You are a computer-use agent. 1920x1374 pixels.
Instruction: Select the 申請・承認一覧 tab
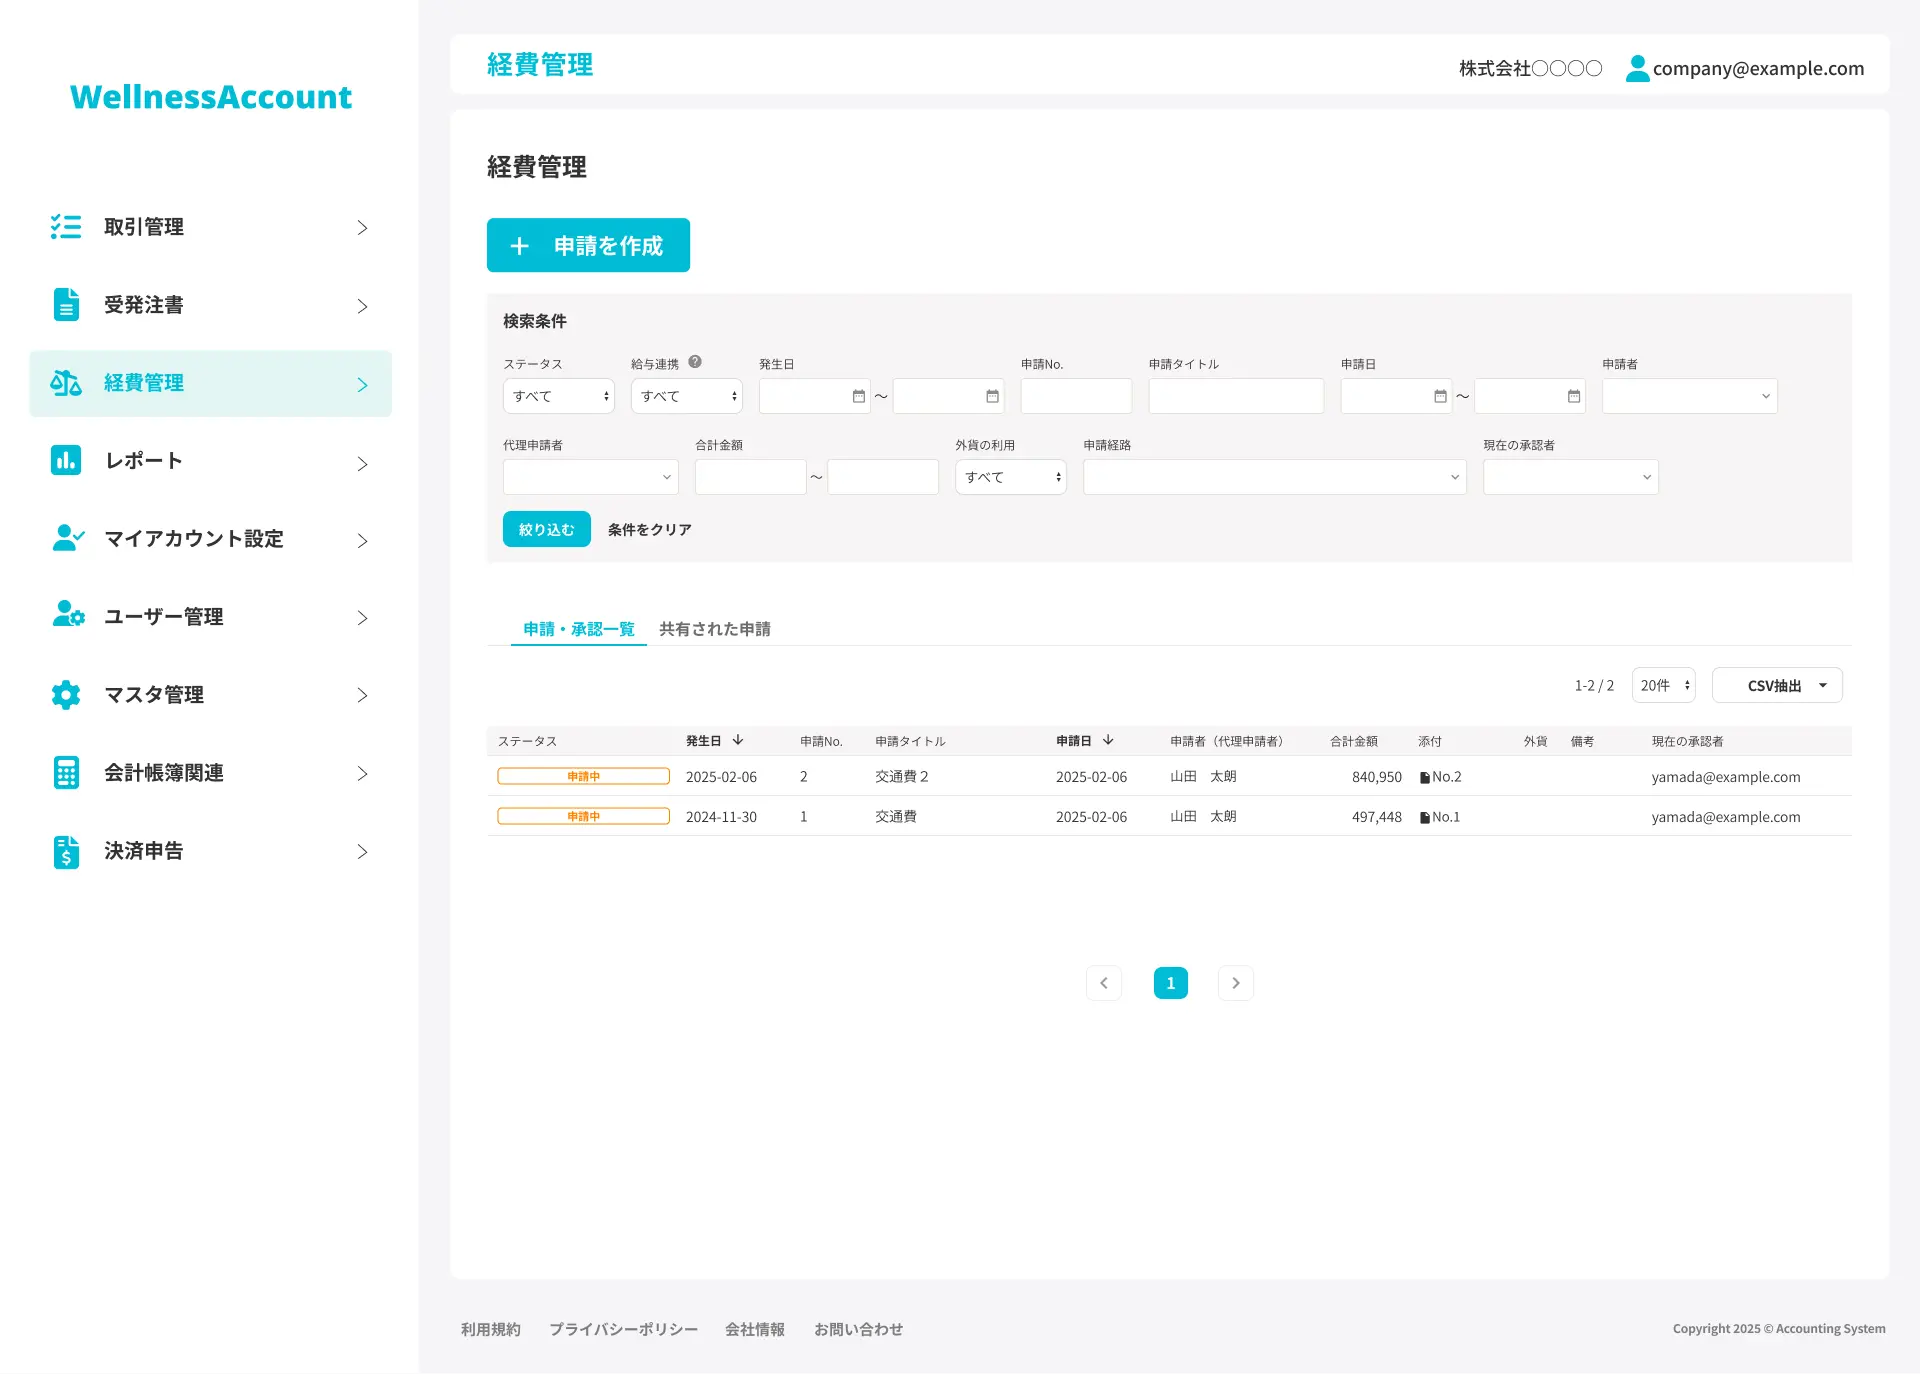tap(578, 629)
